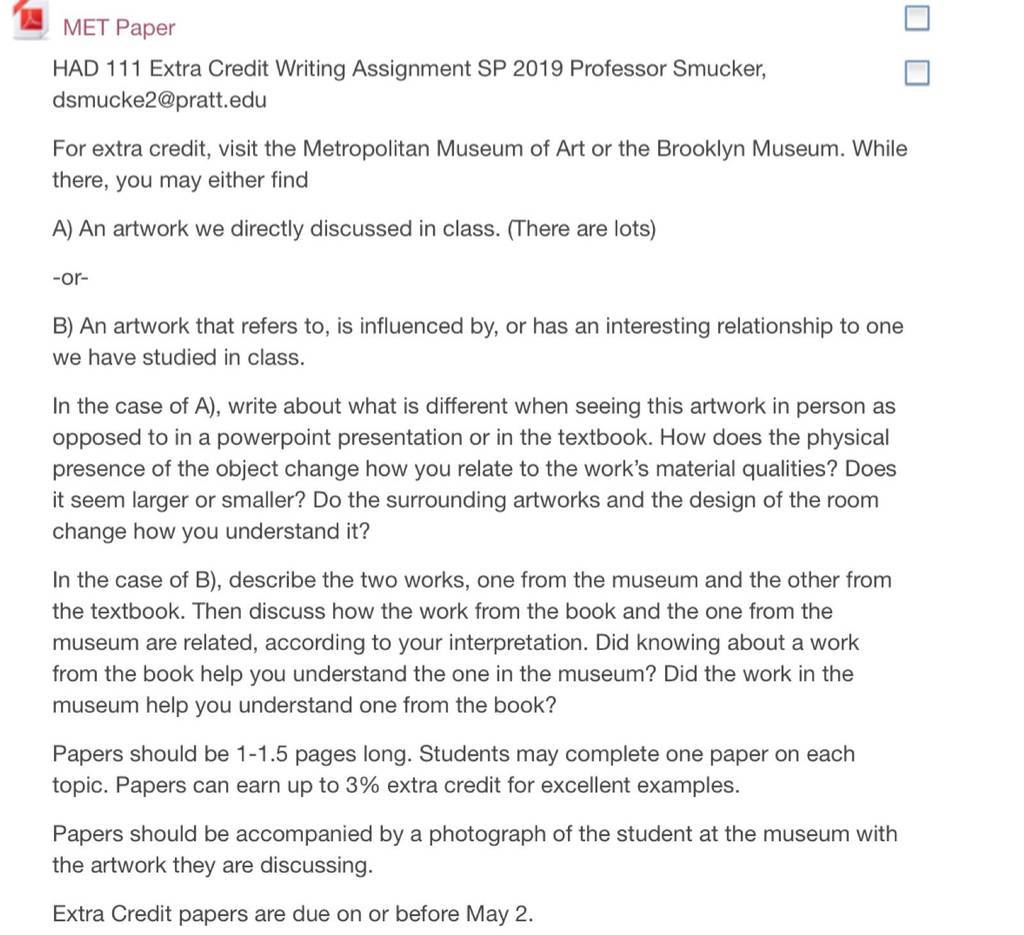The width and height of the screenshot is (1024, 935).
Task: Click the 'In the case of A)' paragraph
Action: pos(475,468)
